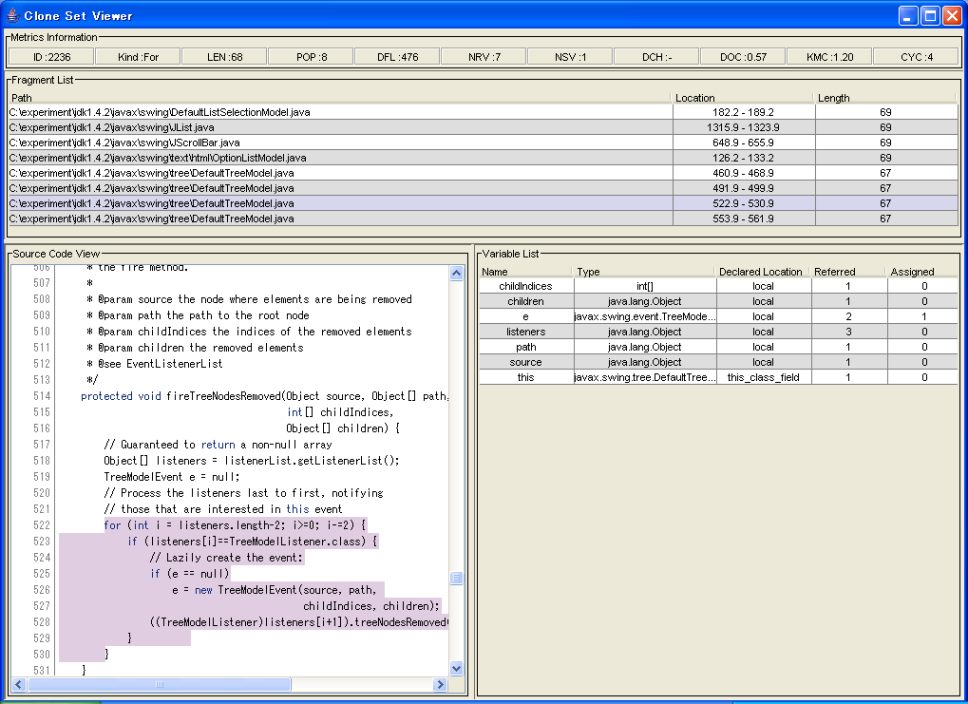Sort variables by Referred column header
Screen dimensions: 968x704
(x=847, y=271)
